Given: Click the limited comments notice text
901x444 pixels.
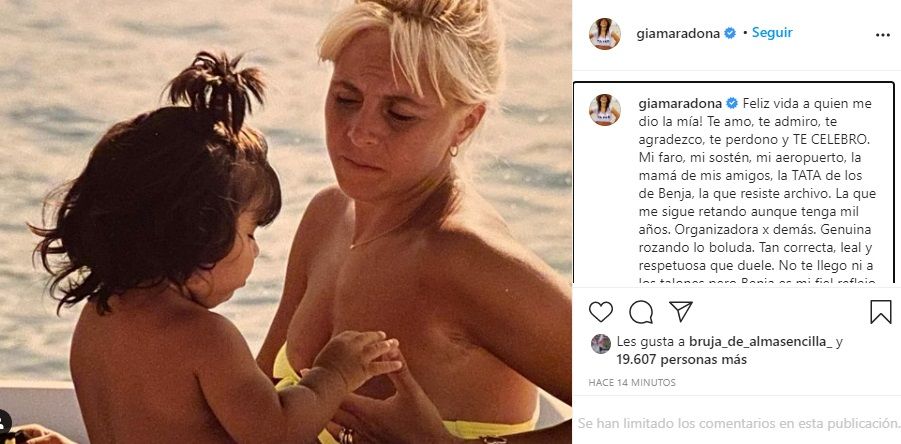Looking at the screenshot, I should coord(738,423).
